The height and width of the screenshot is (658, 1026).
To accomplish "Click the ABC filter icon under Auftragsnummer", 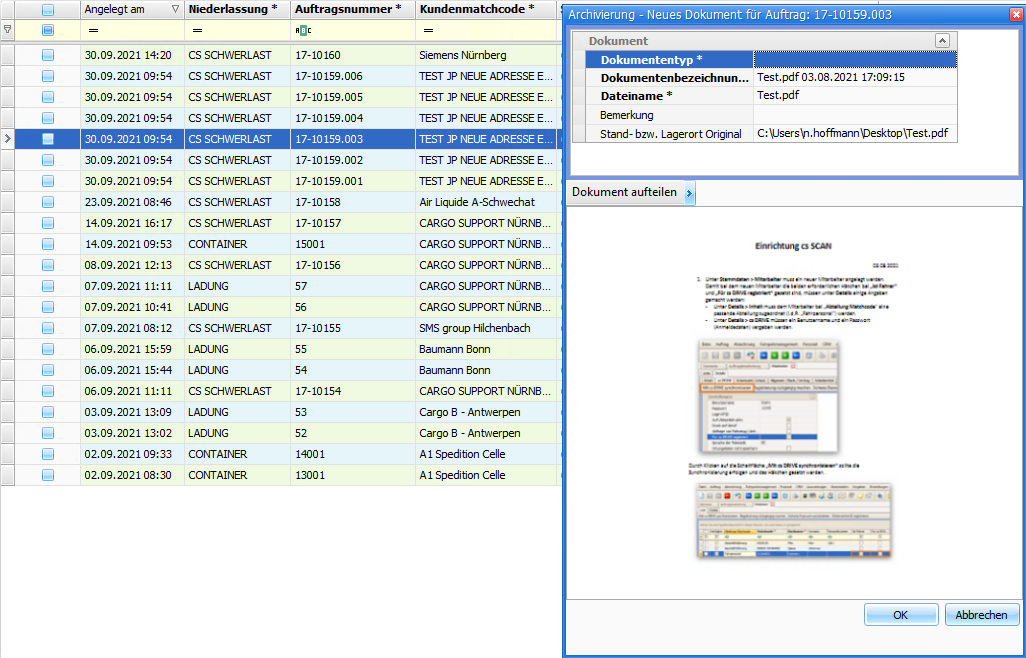I will (x=303, y=30).
